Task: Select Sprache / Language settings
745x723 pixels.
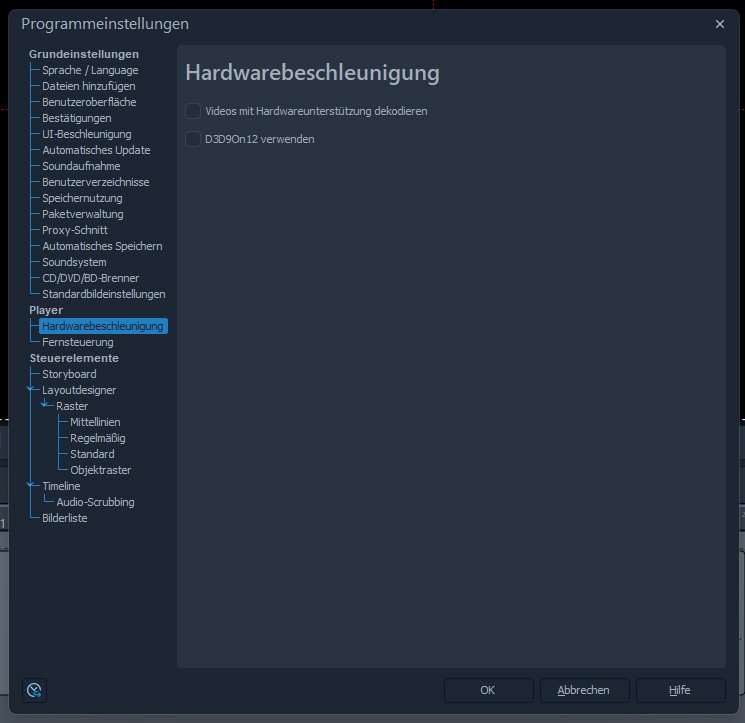Action: 90,70
